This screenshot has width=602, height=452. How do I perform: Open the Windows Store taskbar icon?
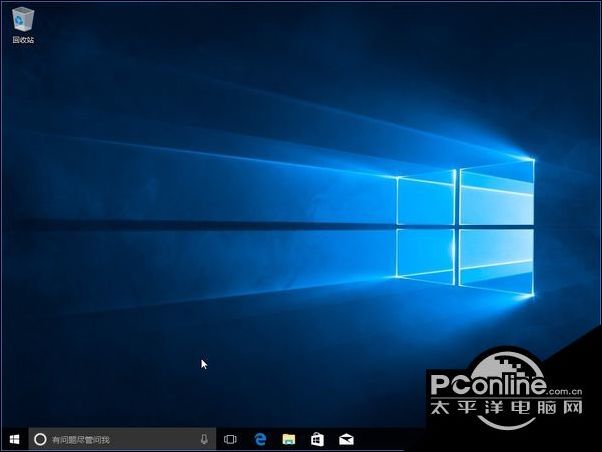click(317, 439)
